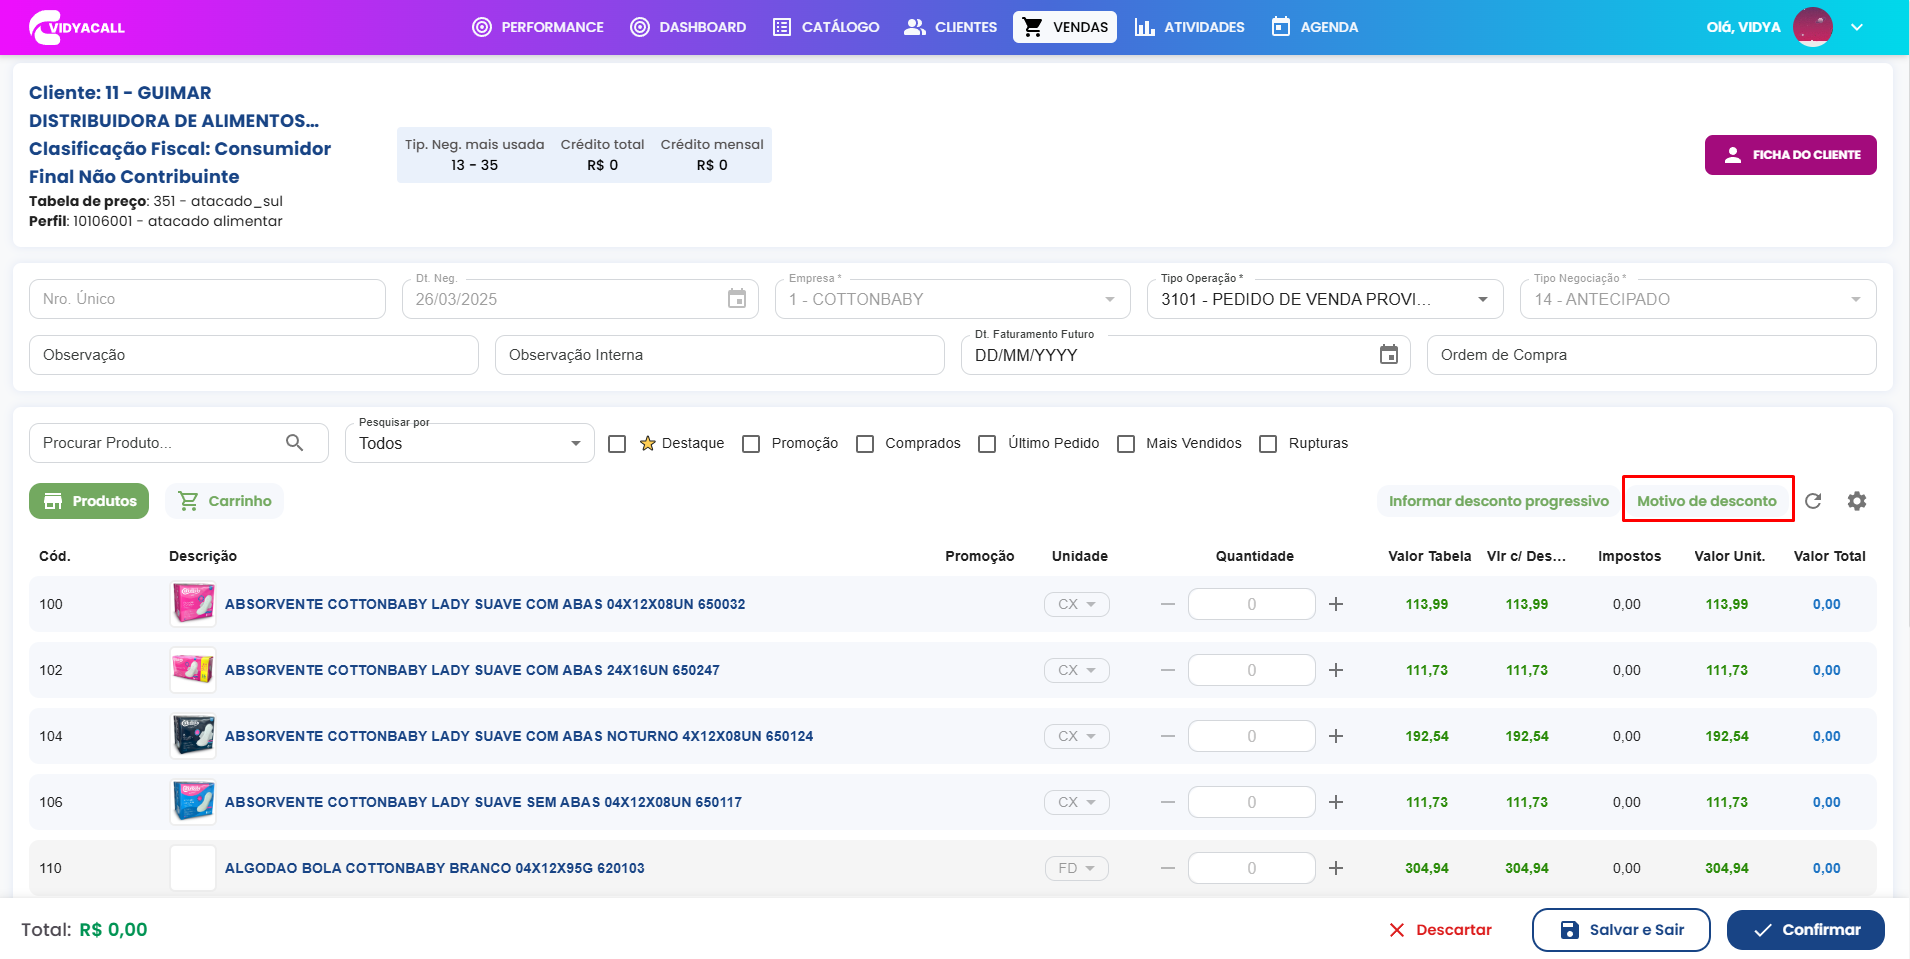Open ABSORVENTE LADY SUAVE SEM ABAS link
The width and height of the screenshot is (1910, 959).
(x=484, y=802)
